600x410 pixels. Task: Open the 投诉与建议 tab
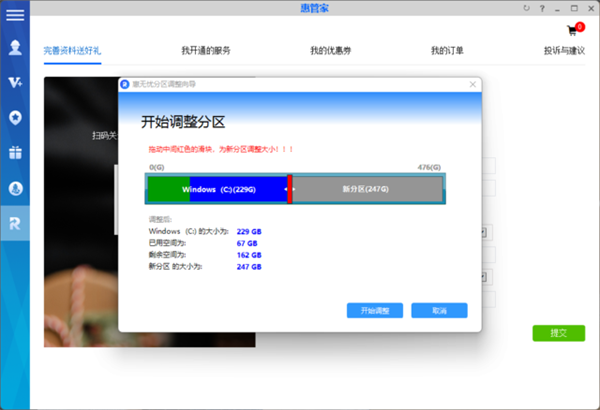(564, 50)
